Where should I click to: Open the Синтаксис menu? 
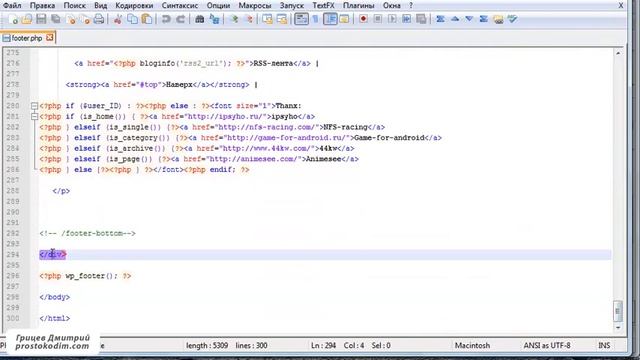tap(180, 5)
